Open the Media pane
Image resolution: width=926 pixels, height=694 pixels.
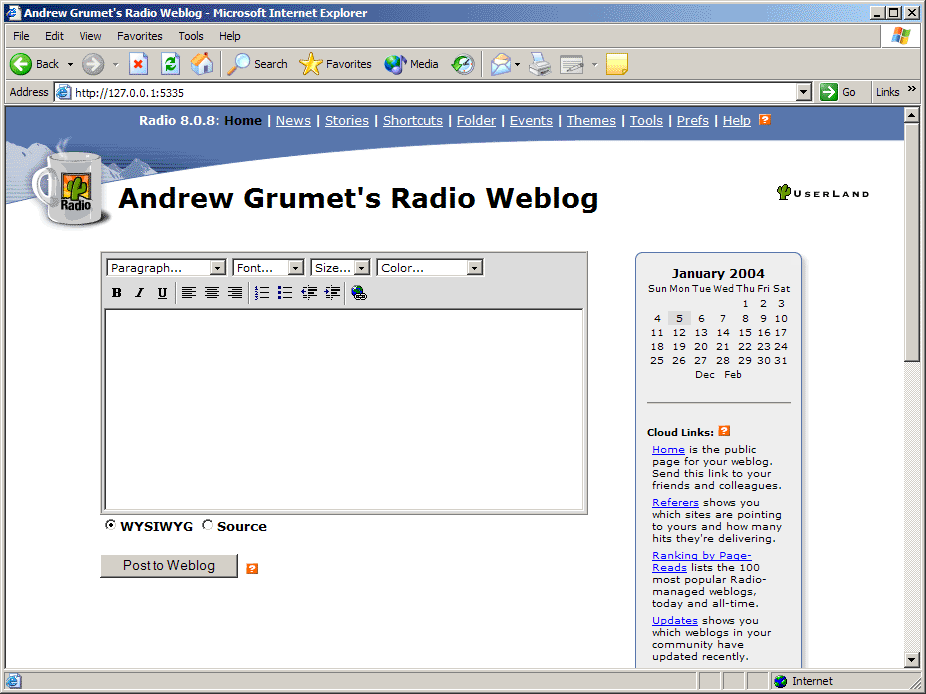coord(411,64)
